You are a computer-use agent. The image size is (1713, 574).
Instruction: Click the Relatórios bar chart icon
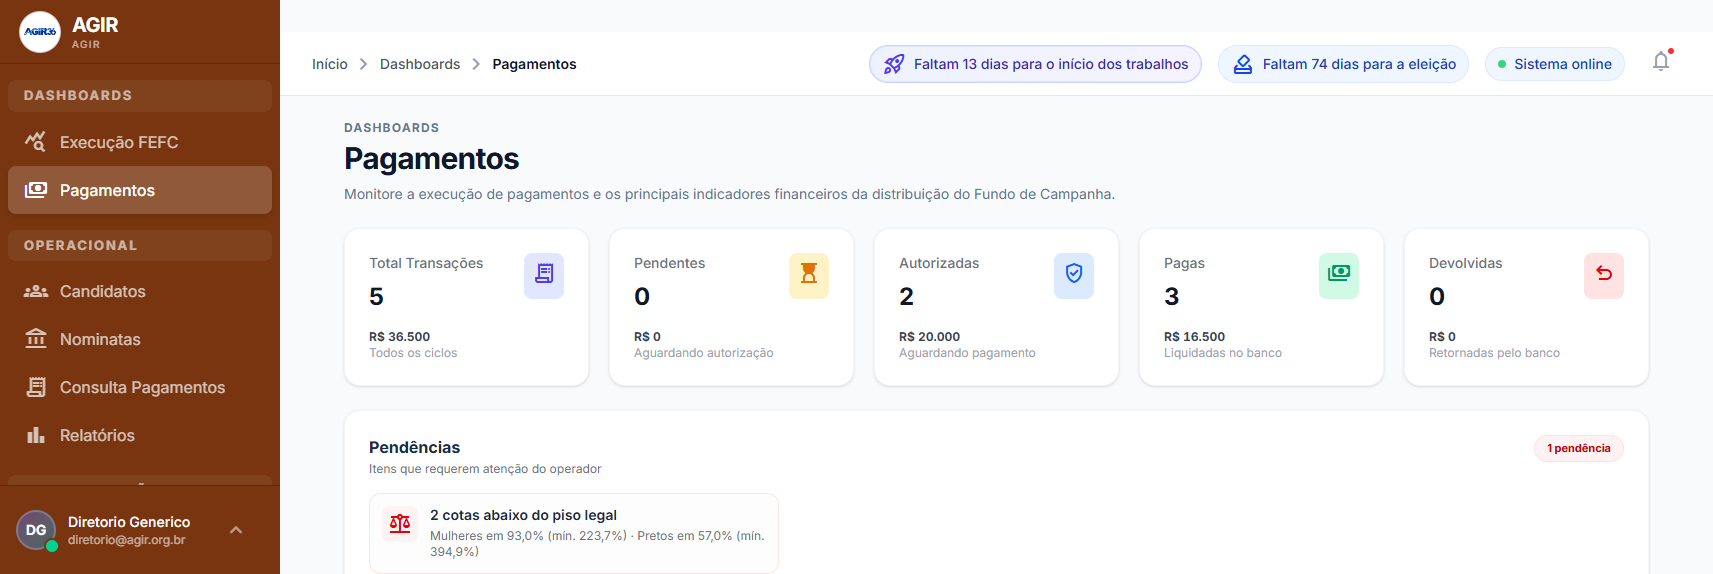coord(36,435)
